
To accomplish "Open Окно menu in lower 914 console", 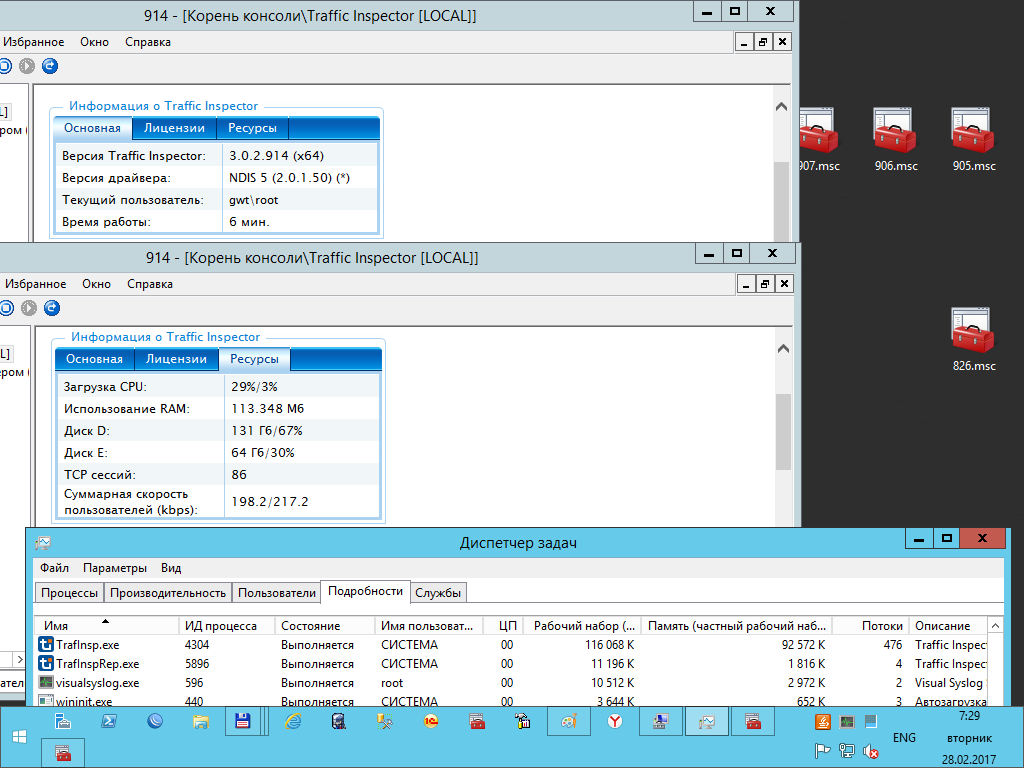I will pos(97,284).
